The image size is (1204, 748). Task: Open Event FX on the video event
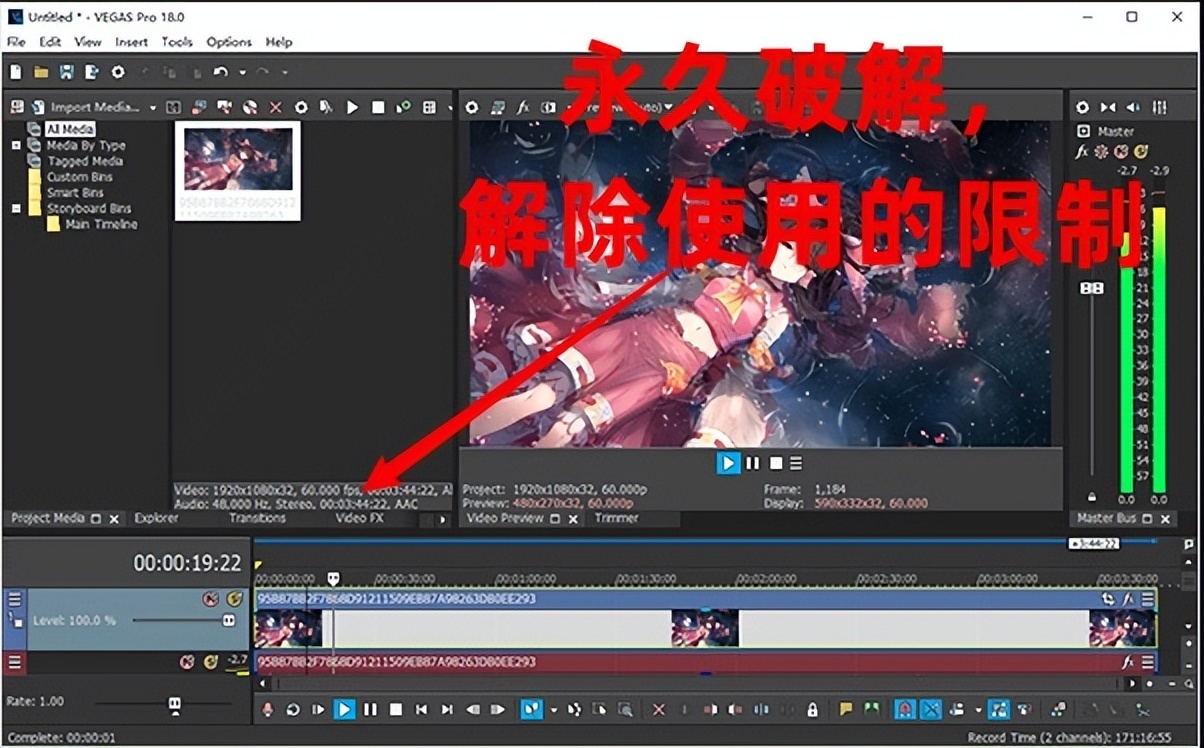[1128, 599]
